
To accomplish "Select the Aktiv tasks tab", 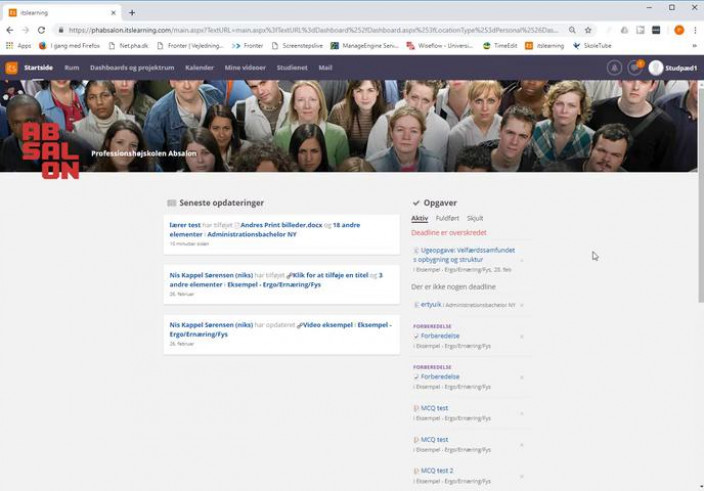I will click(420, 218).
